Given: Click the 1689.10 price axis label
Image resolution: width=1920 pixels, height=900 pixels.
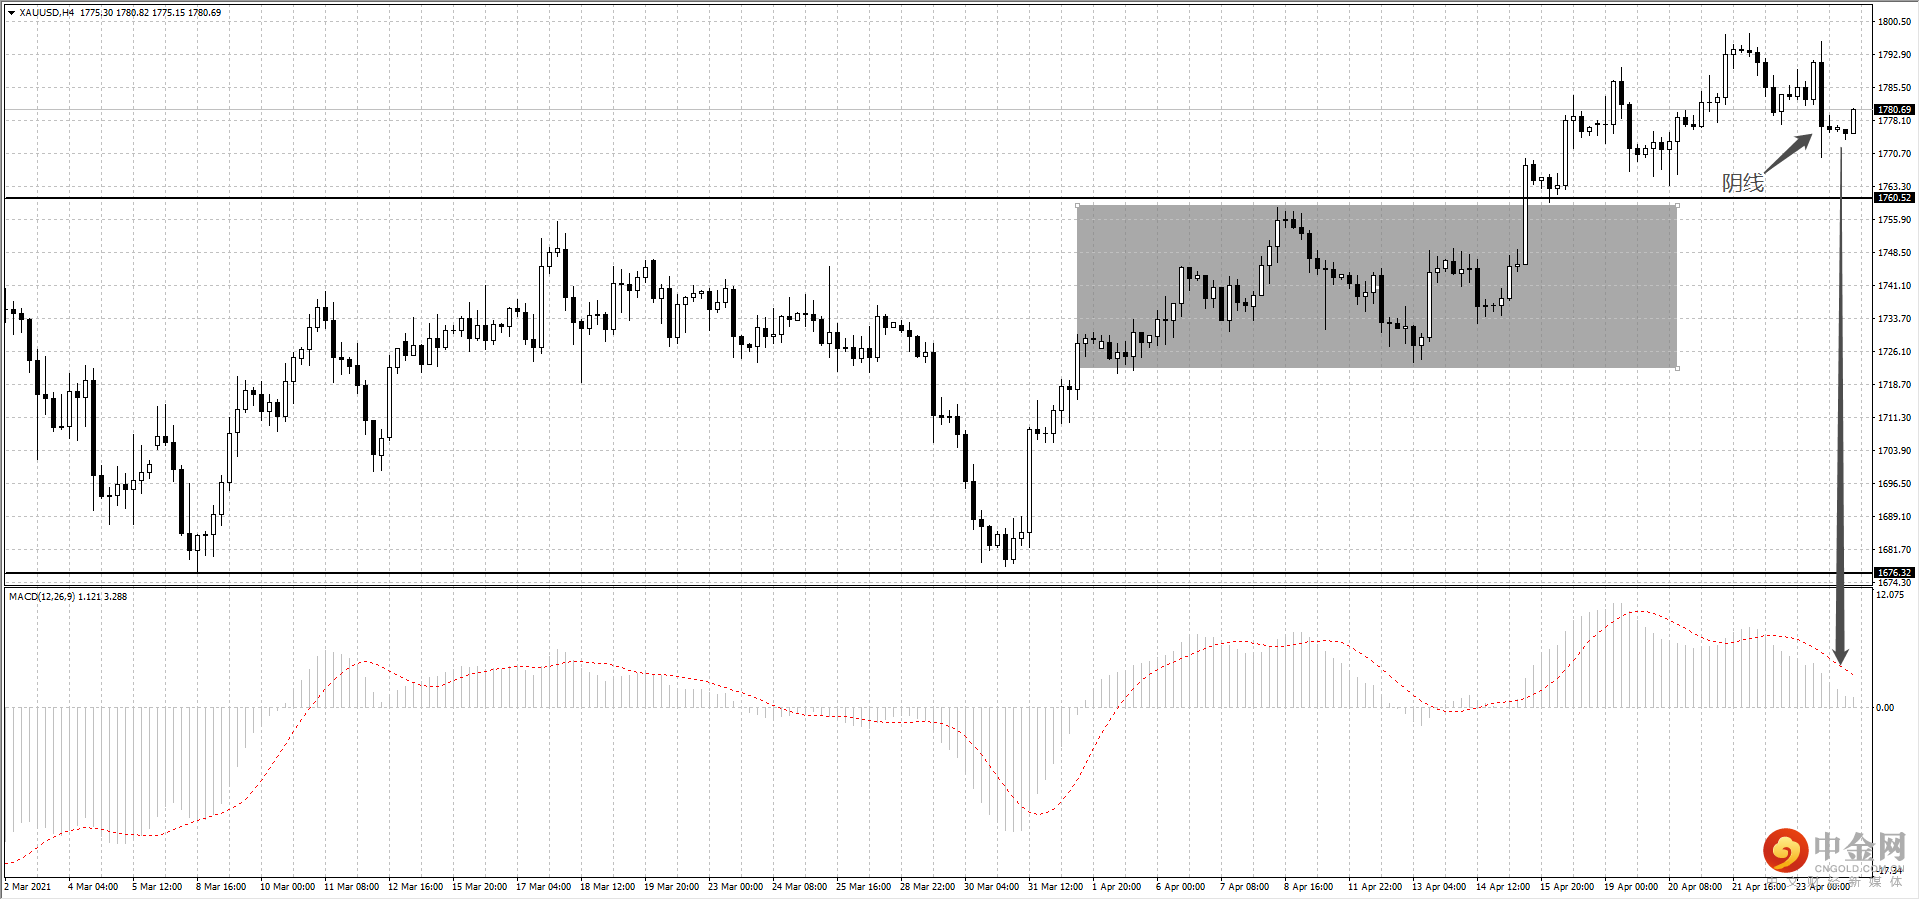Looking at the screenshot, I should point(1894,517).
